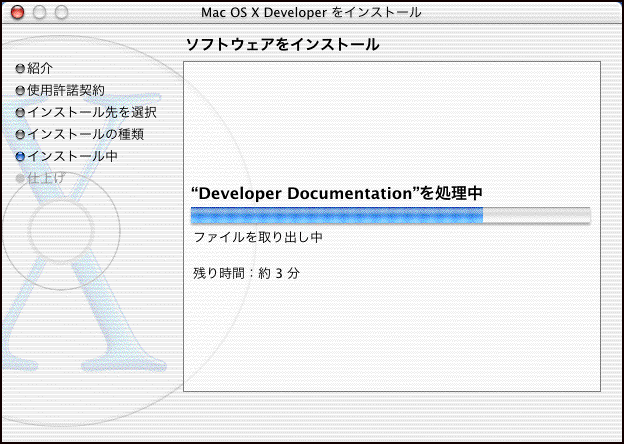Click the Mac OS X Developer window title
Screen dimensions: 624x444
(x=311, y=12)
